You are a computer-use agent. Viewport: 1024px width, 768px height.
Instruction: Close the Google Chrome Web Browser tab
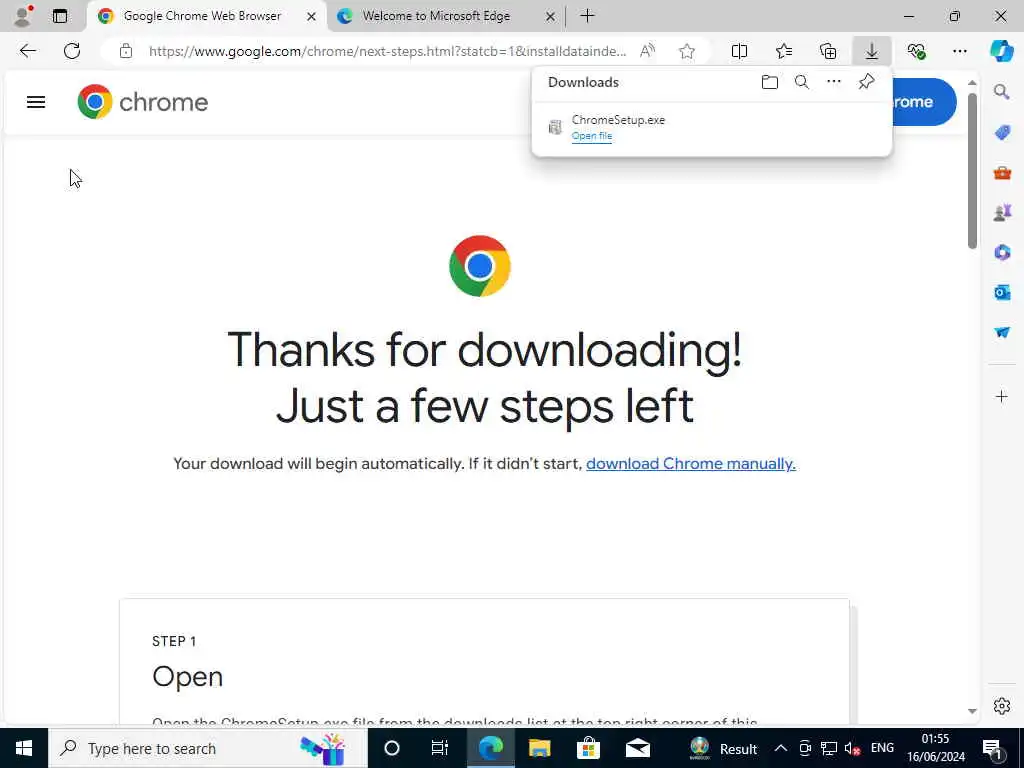pos(312,16)
